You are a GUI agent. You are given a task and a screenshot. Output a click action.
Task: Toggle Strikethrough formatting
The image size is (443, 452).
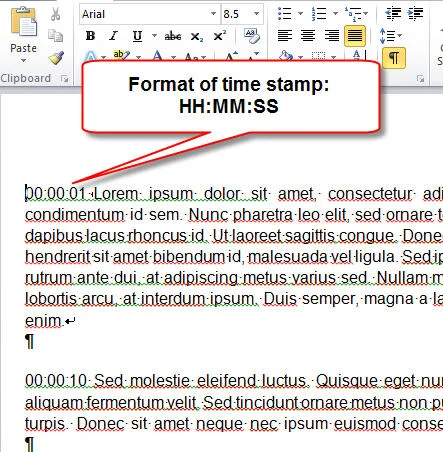[x=173, y=36]
